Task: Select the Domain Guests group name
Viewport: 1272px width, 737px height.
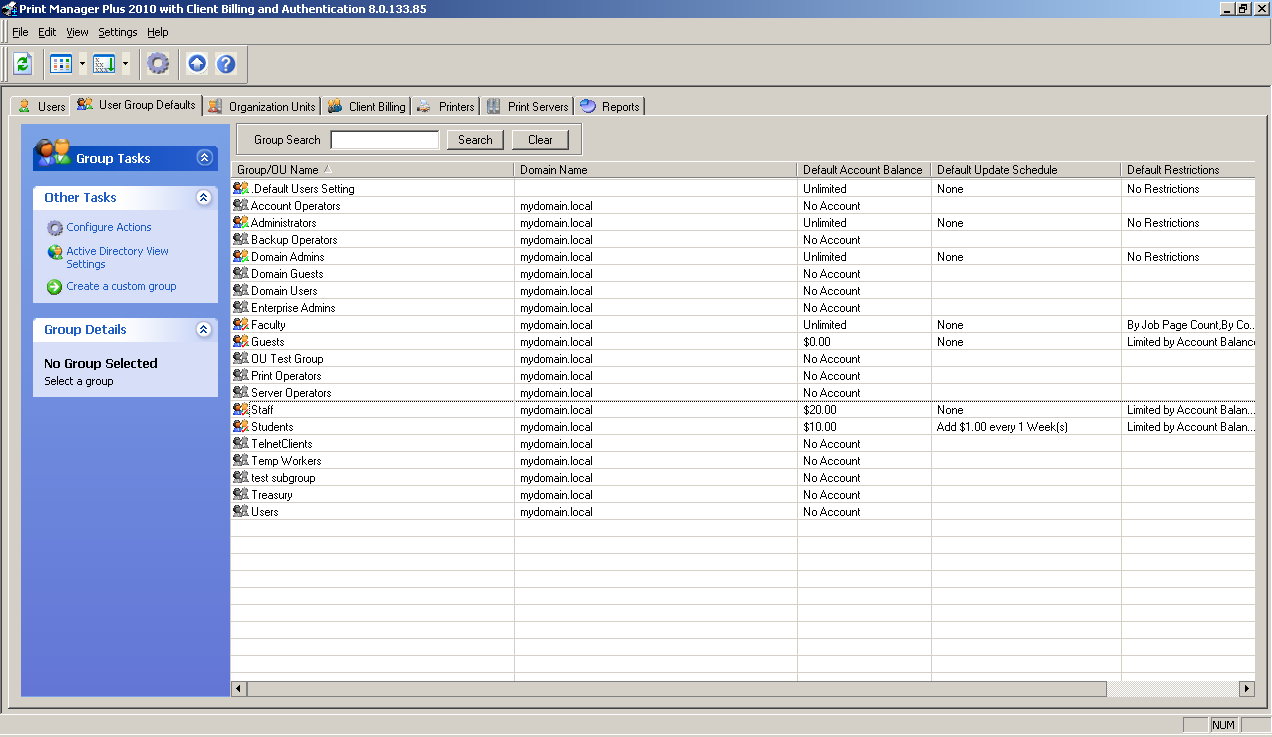Action: pos(287,274)
